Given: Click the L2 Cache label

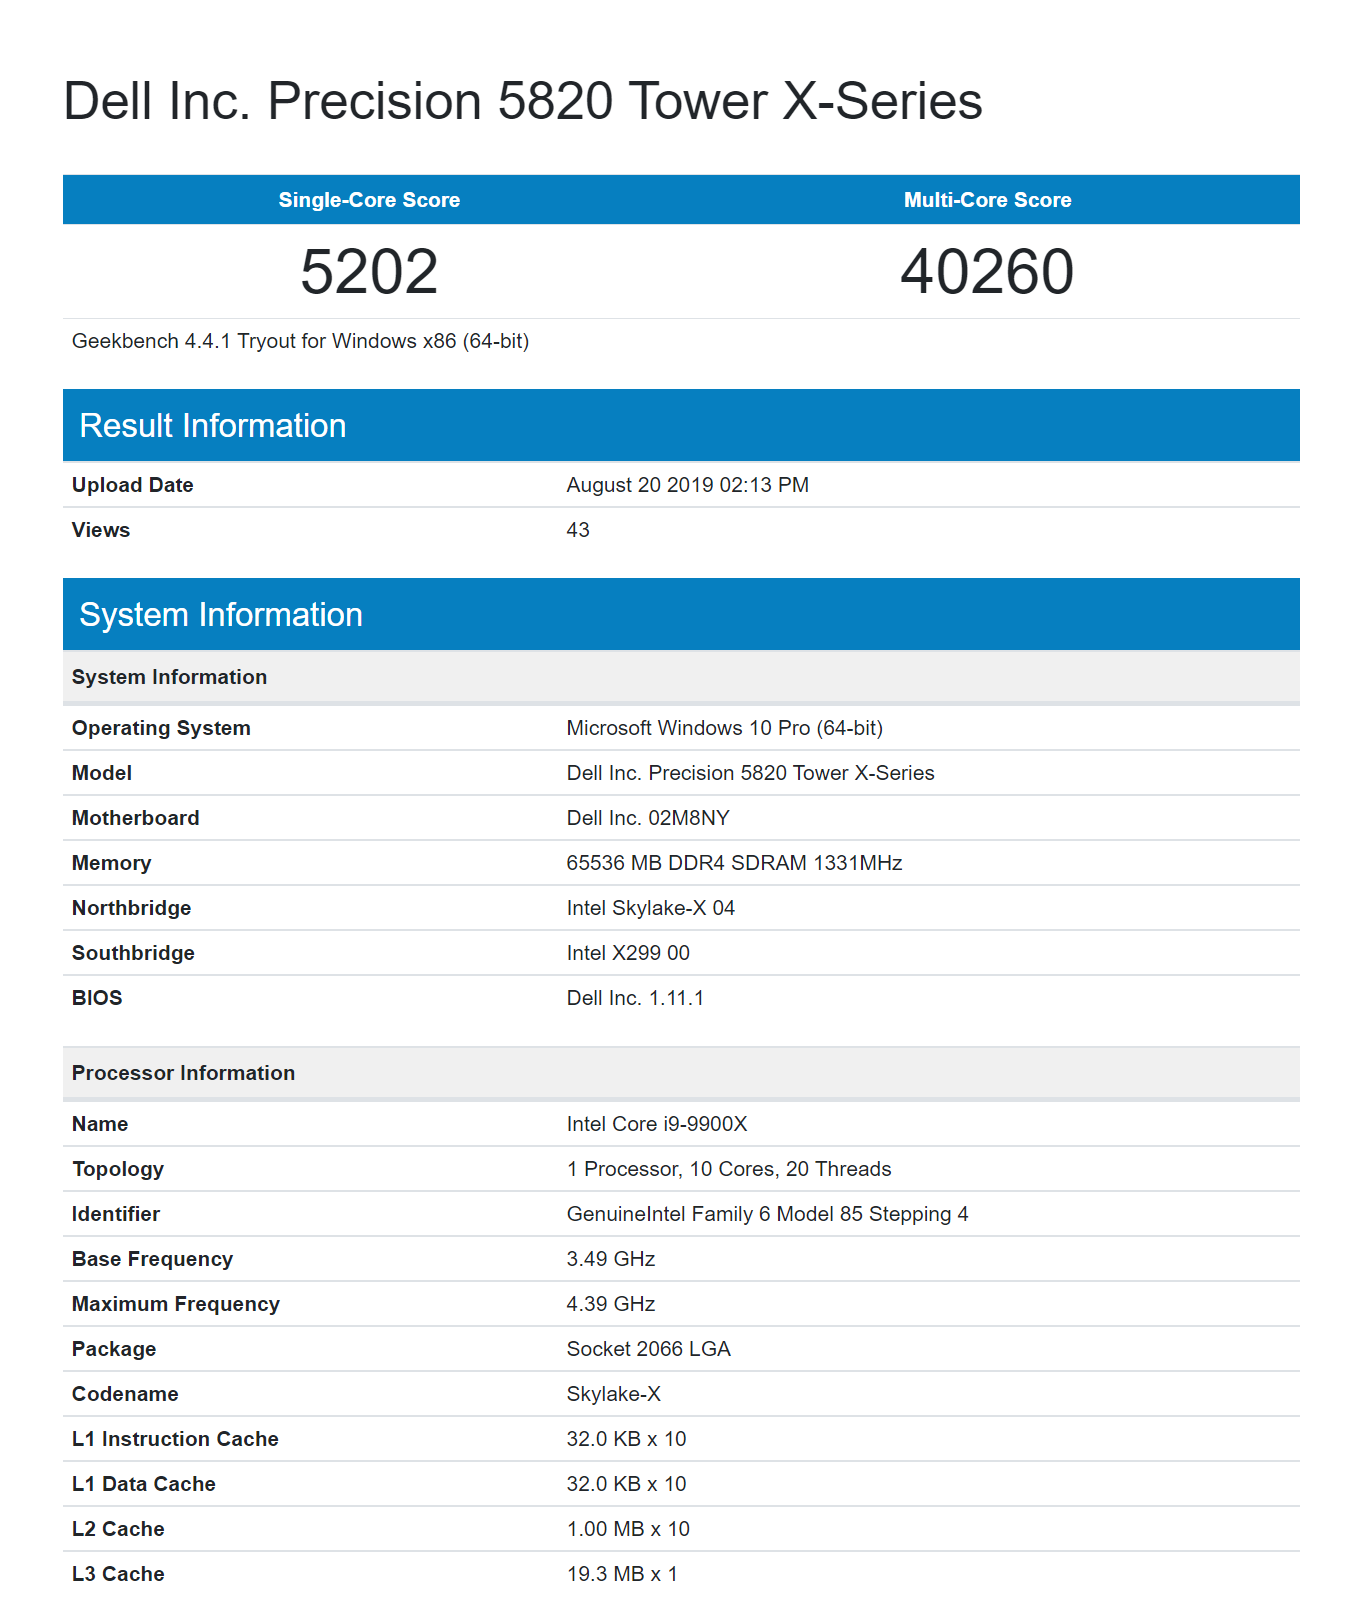Looking at the screenshot, I should point(118,1529).
